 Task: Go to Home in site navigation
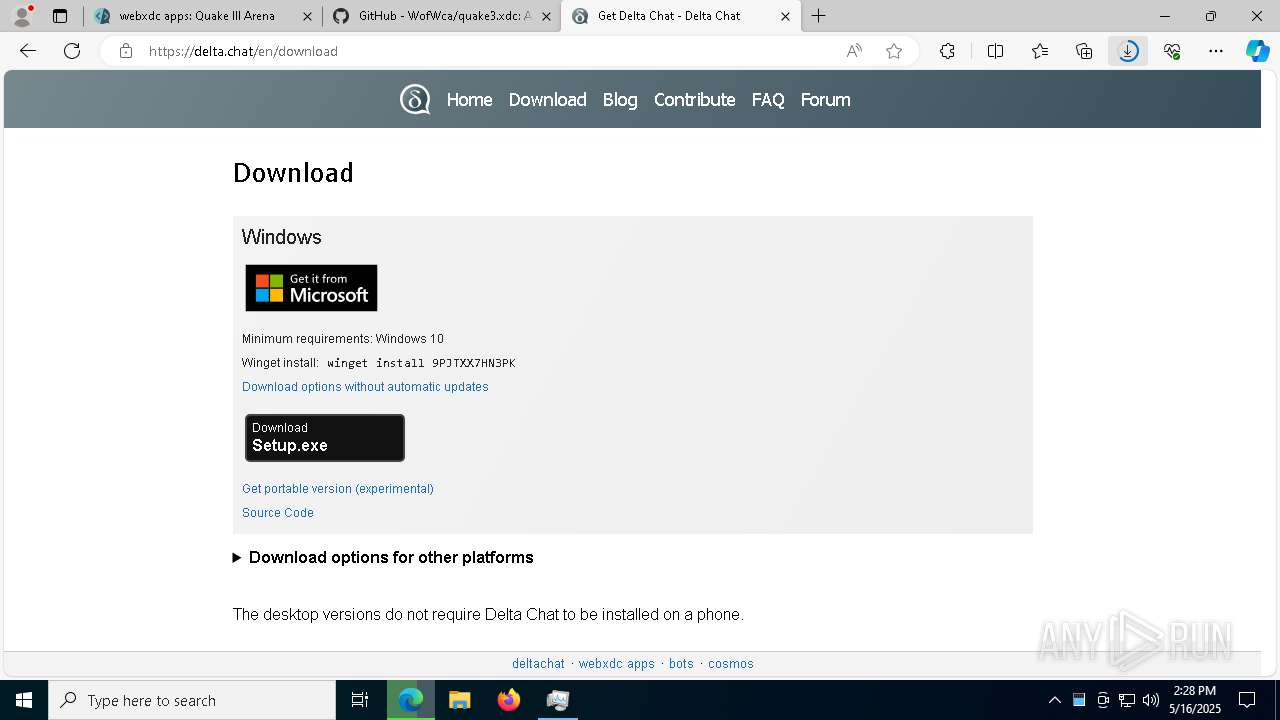(469, 100)
